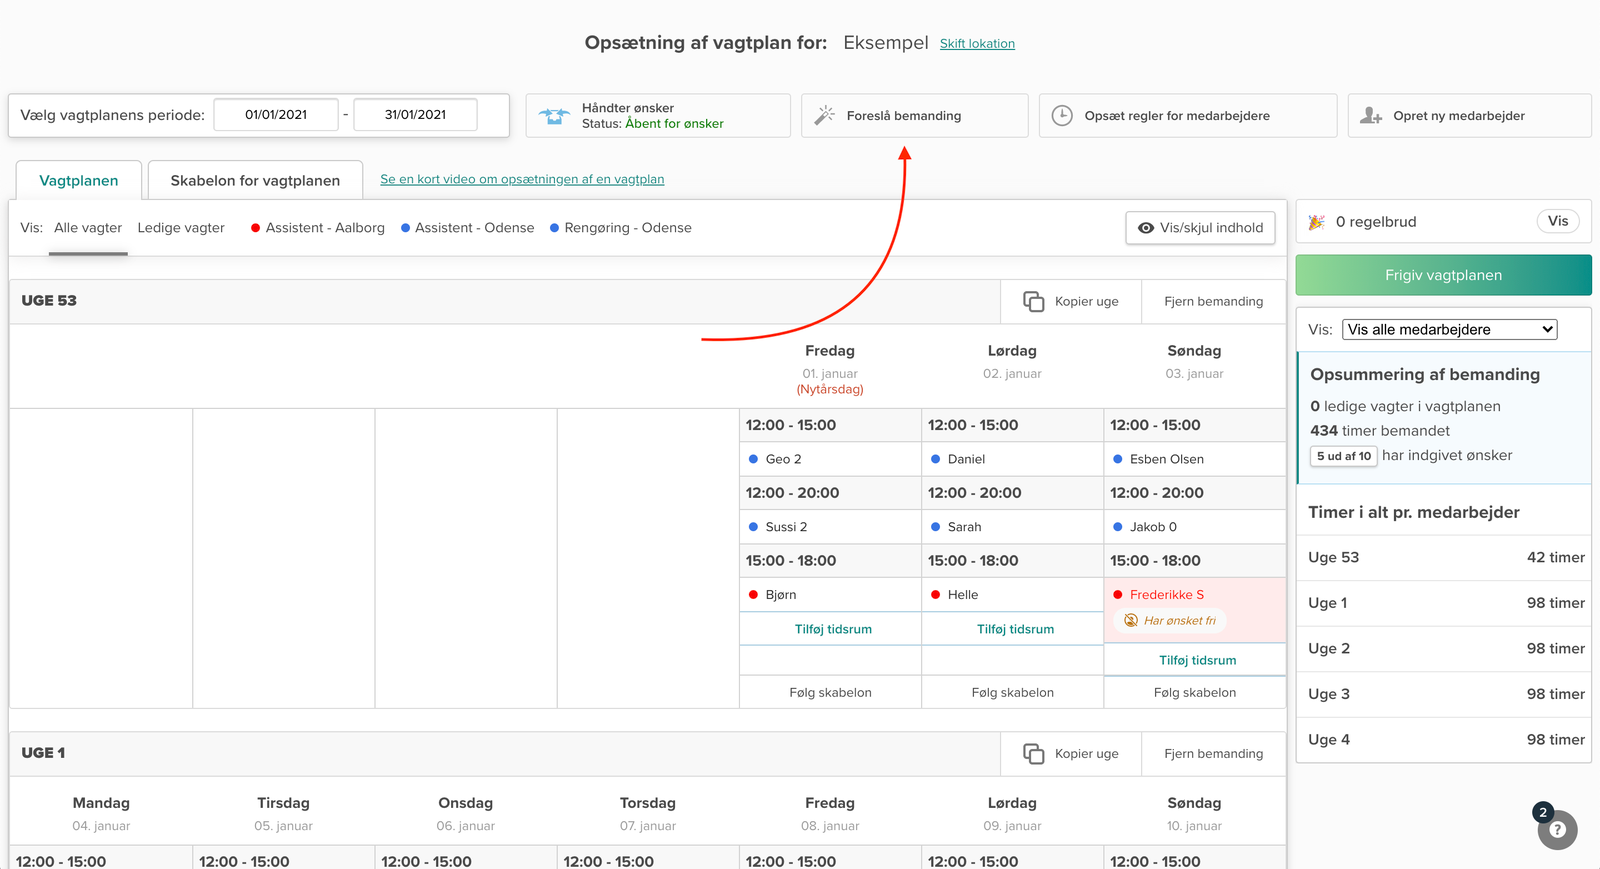Open the Skift lokation link

tap(977, 44)
